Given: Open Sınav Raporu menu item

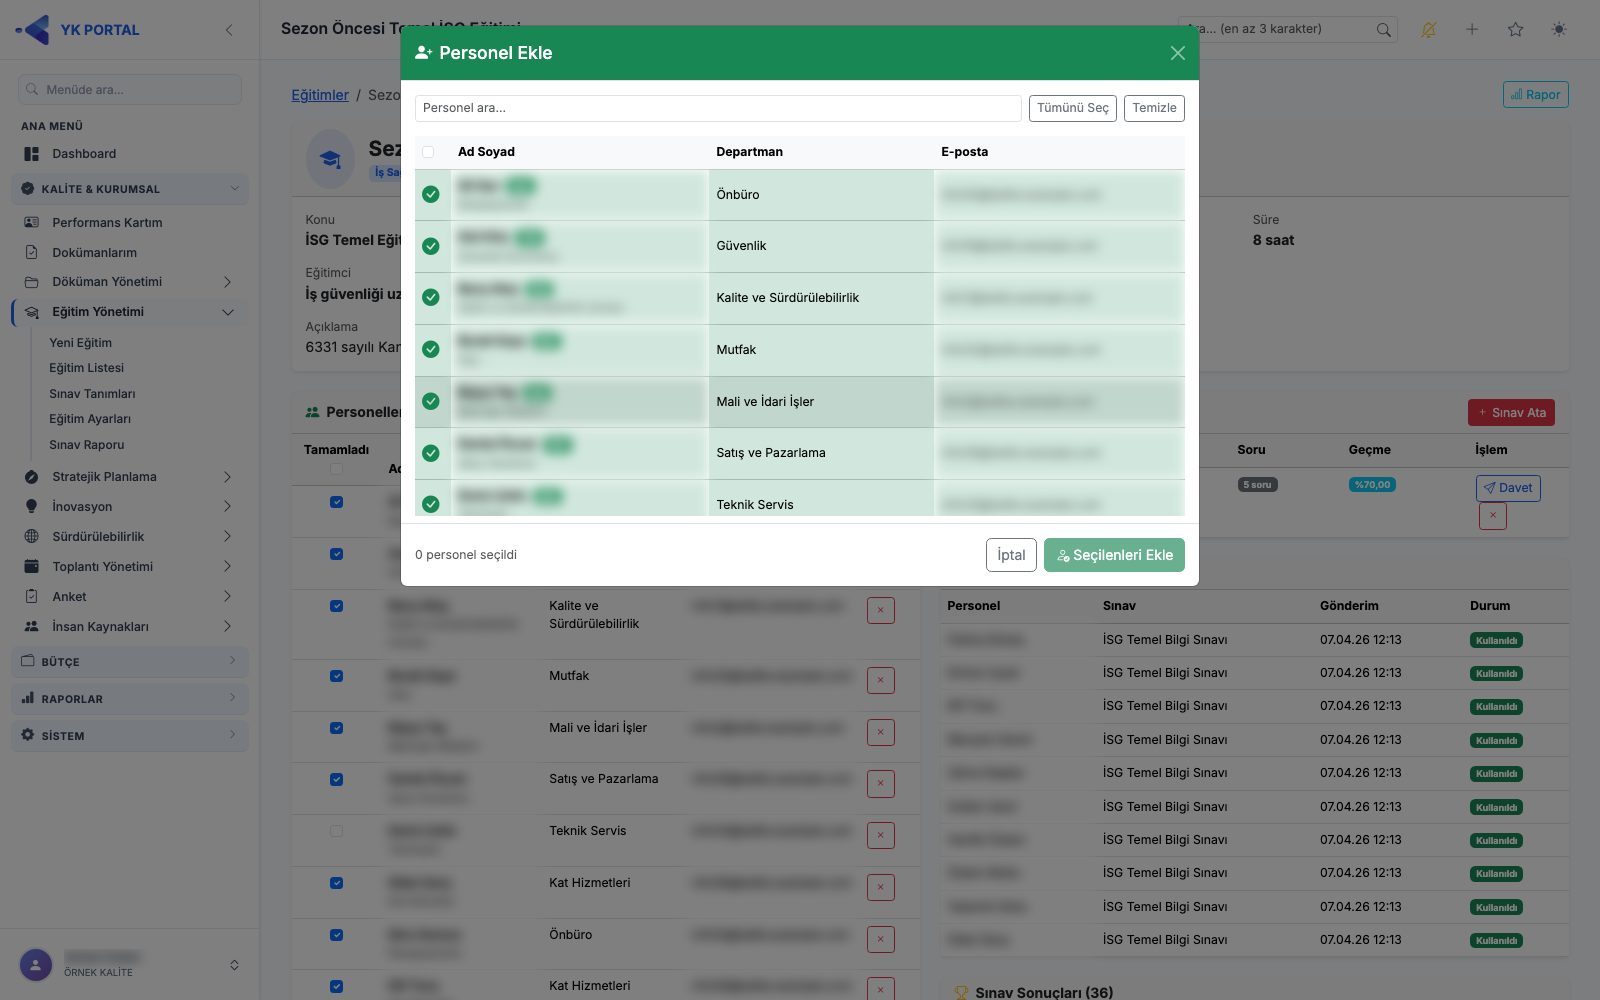Looking at the screenshot, I should [x=87, y=445].
